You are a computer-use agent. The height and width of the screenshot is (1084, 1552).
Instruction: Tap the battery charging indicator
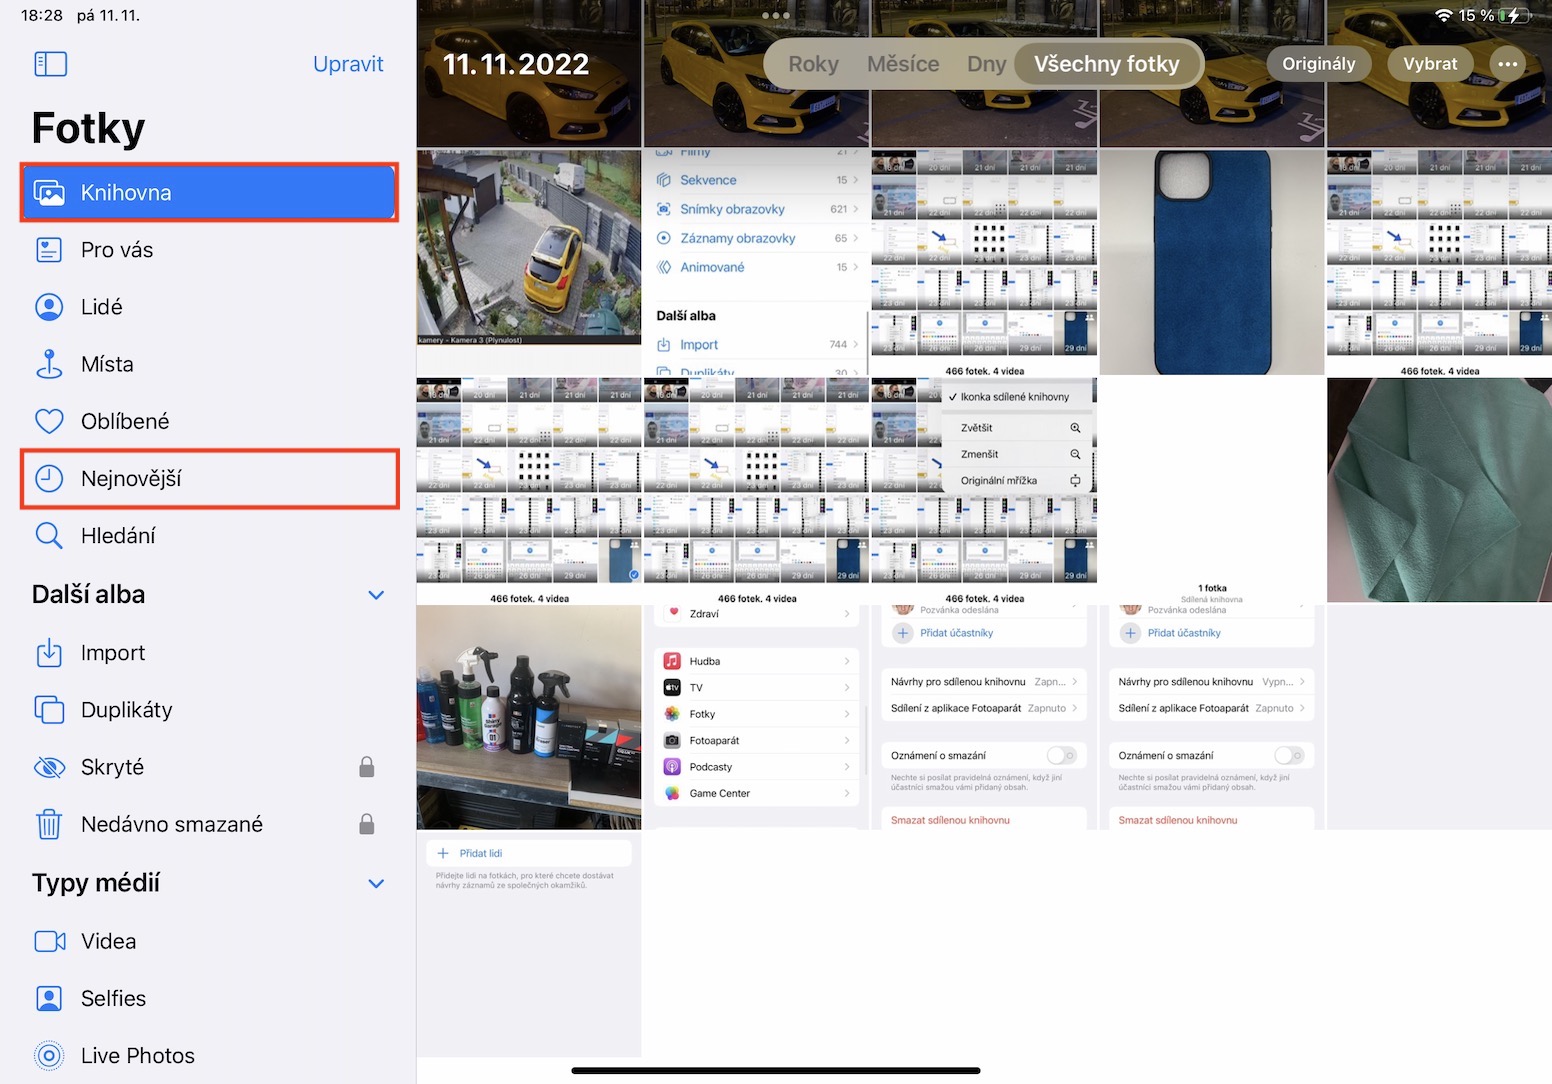(x=1515, y=15)
